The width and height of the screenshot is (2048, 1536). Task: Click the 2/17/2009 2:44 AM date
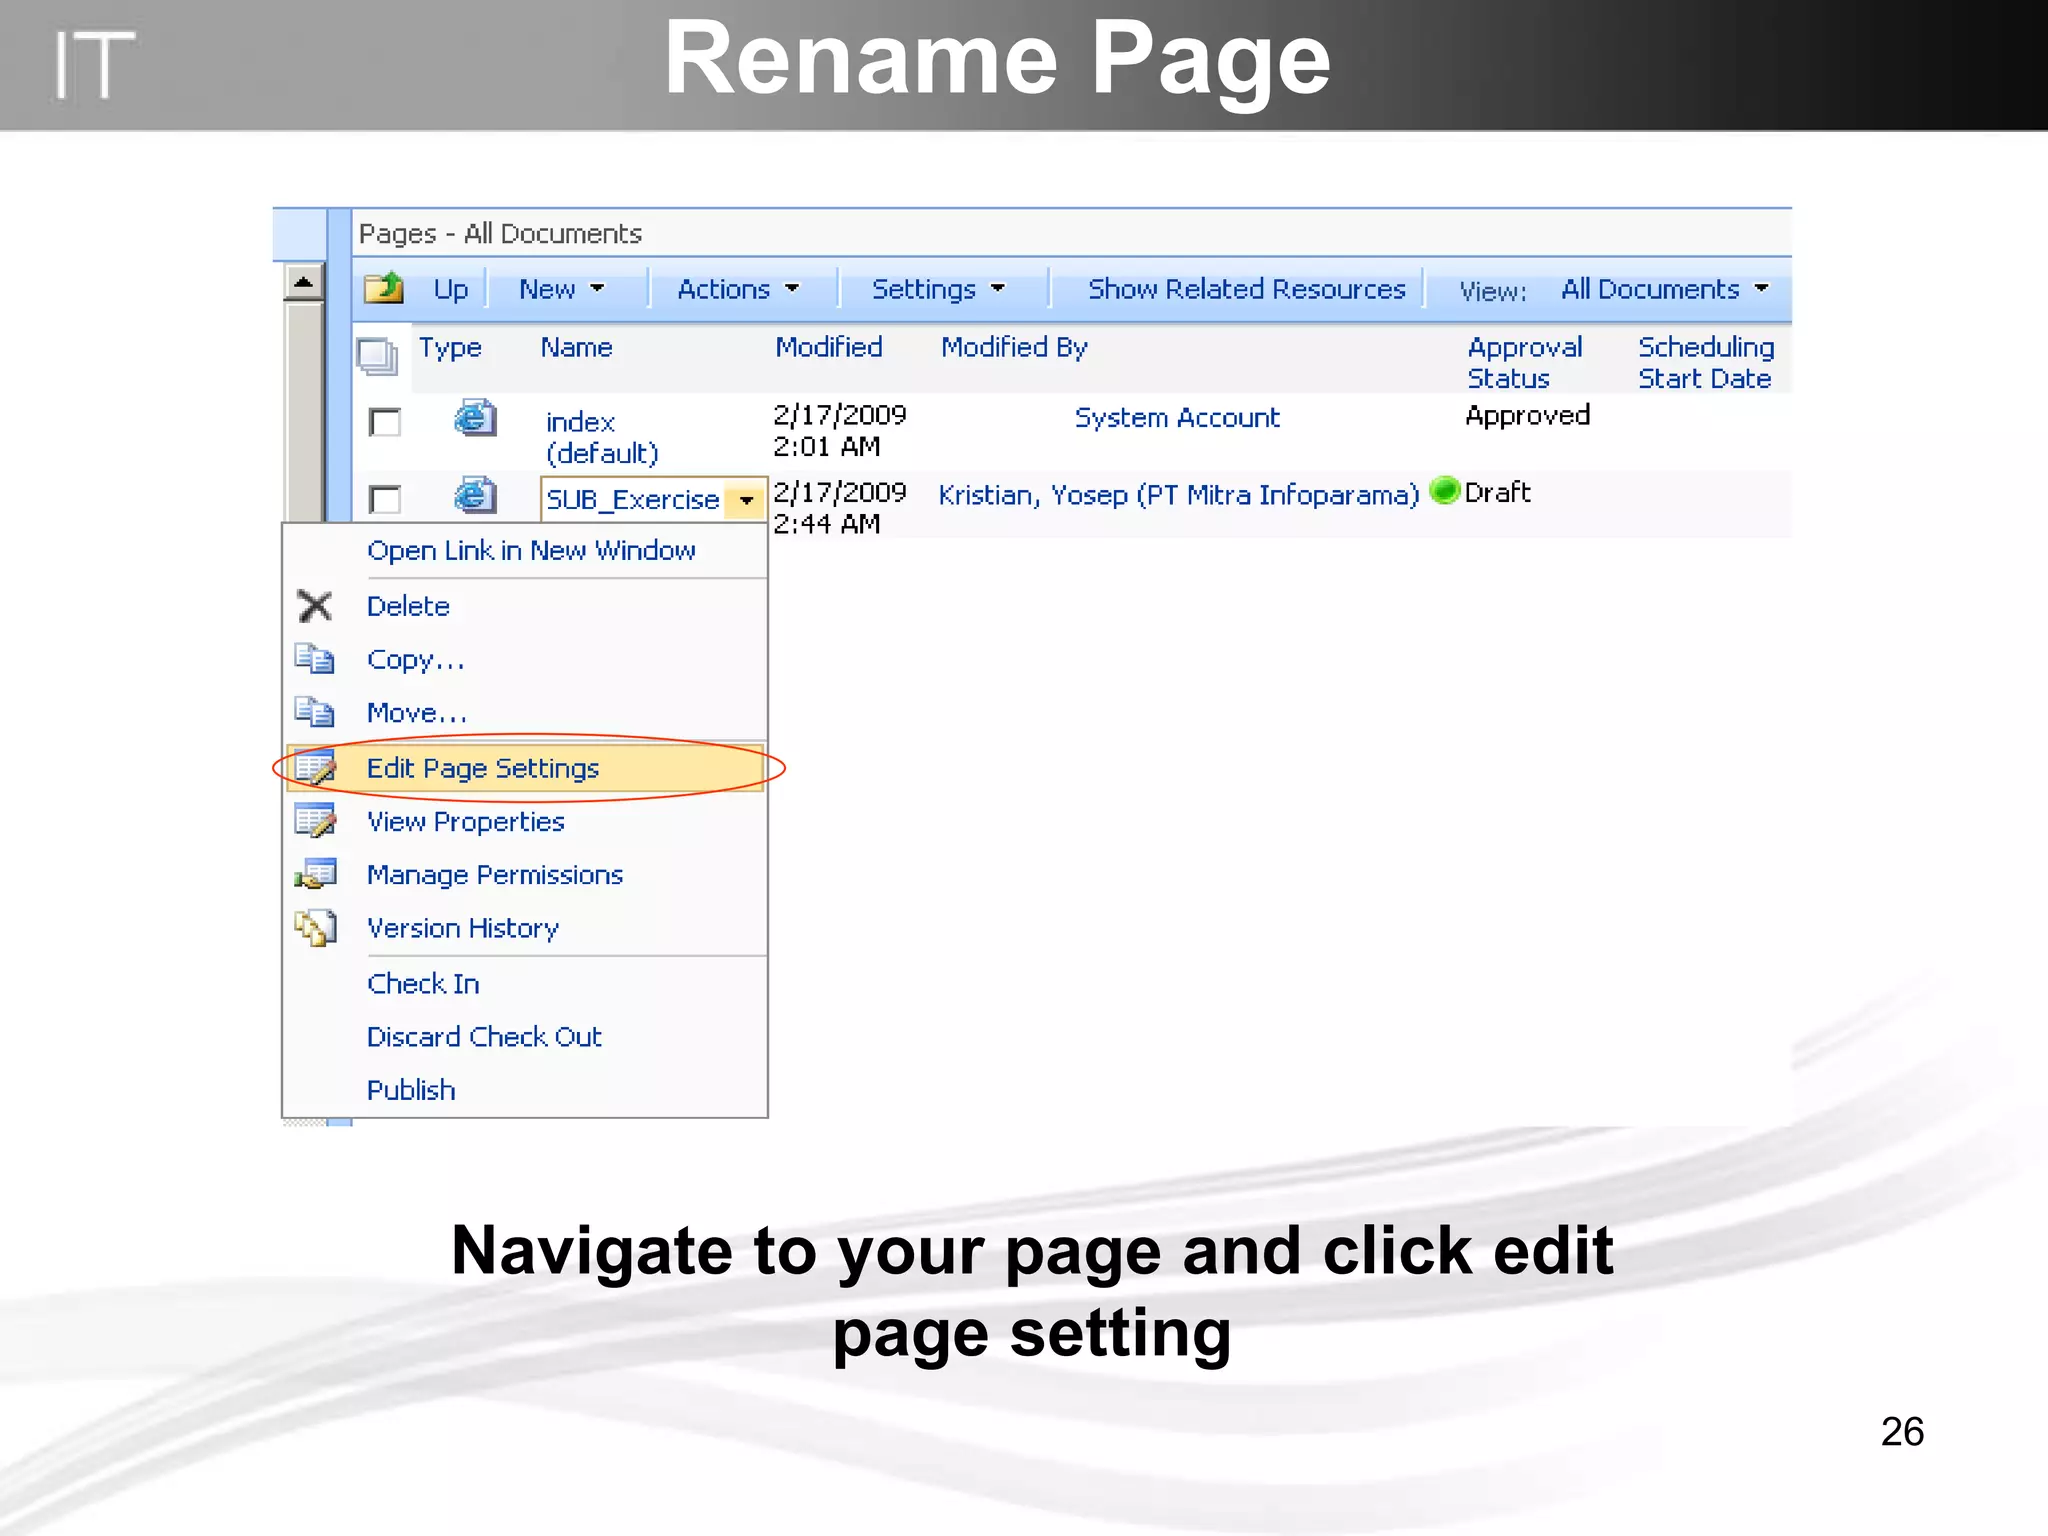pyautogui.click(x=840, y=508)
